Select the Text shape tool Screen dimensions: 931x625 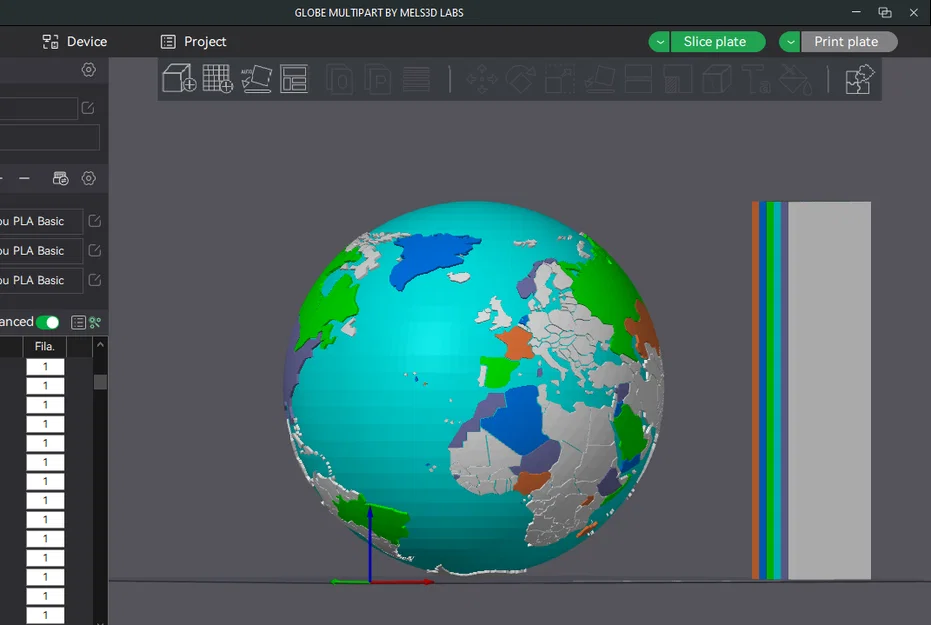pos(756,79)
